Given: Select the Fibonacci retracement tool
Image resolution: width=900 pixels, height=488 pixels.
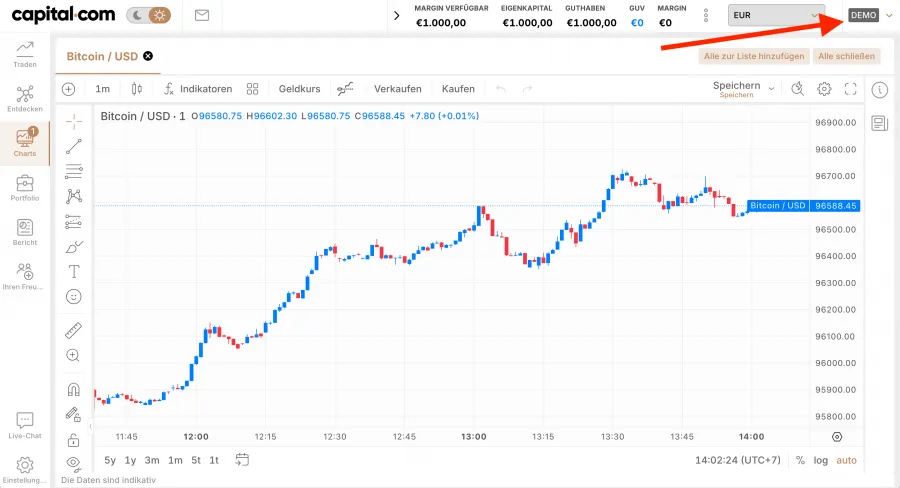Looking at the screenshot, I should tap(73, 171).
